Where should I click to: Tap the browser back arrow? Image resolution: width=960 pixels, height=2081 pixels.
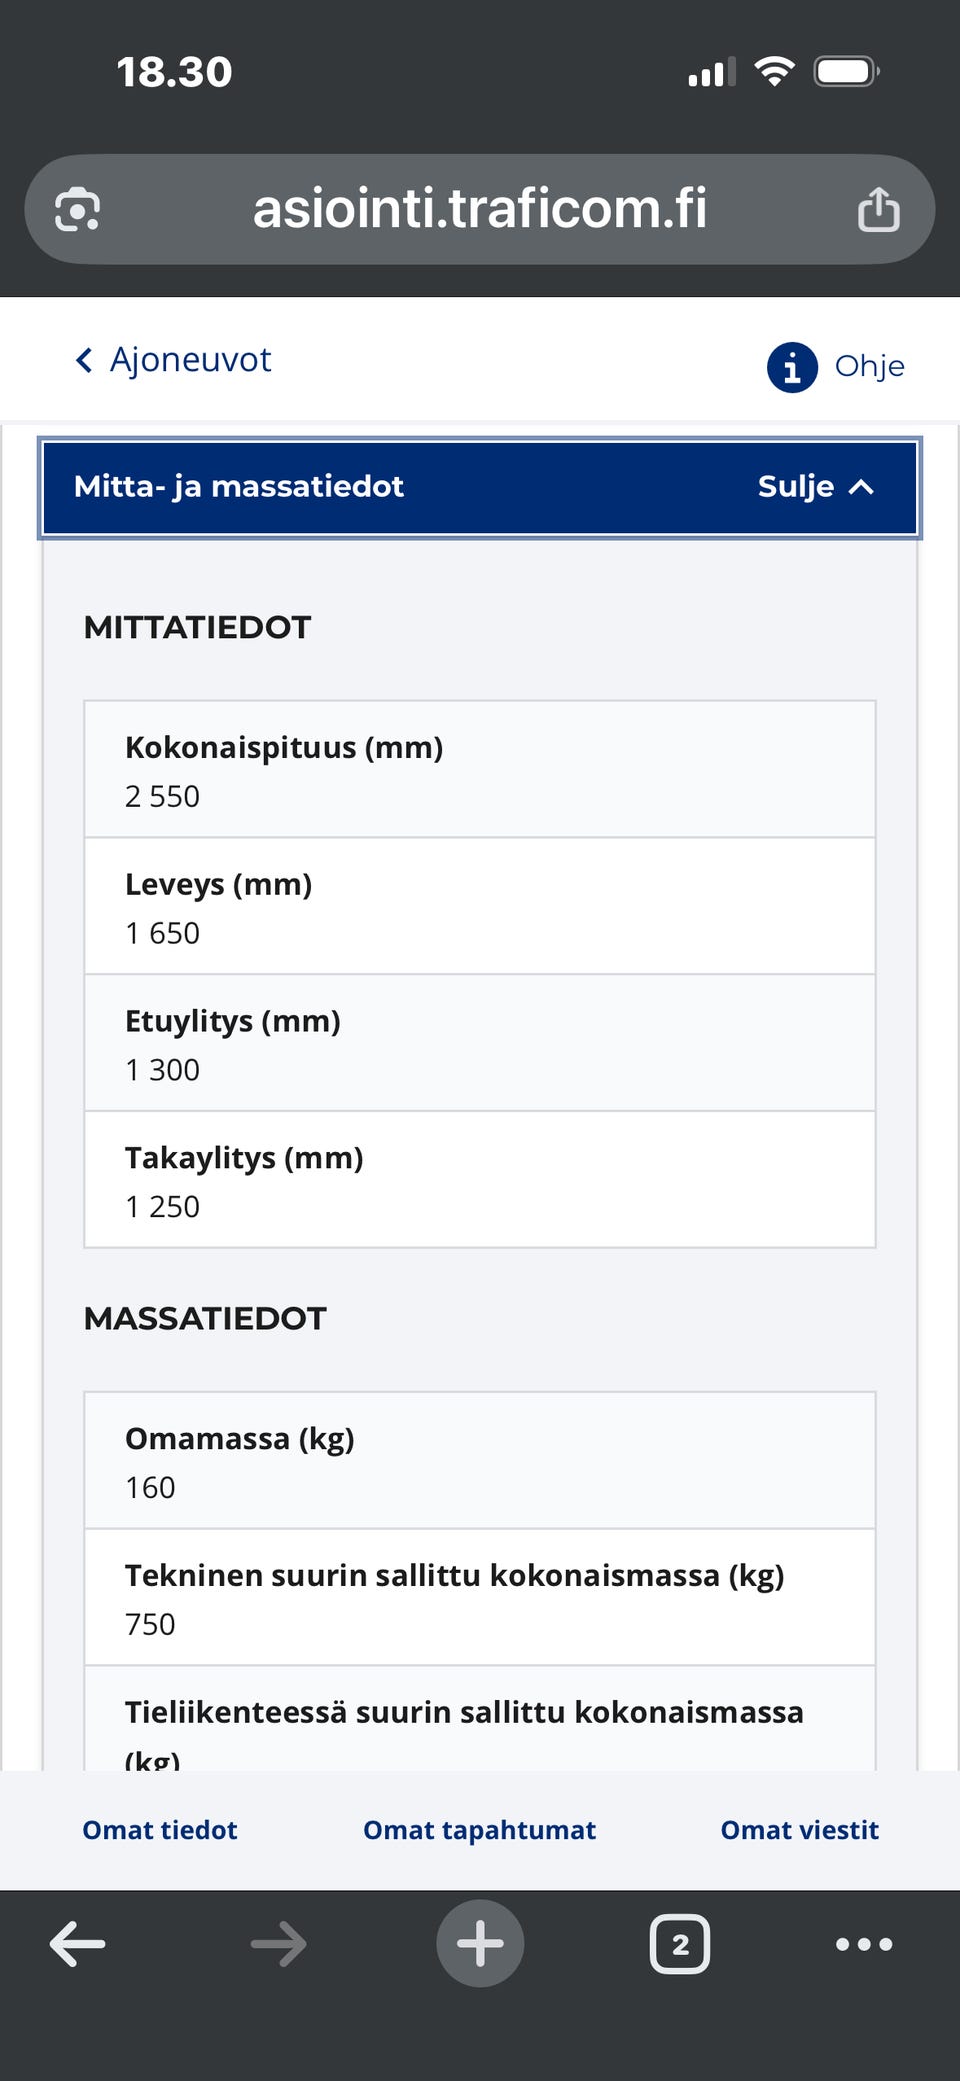tap(78, 1944)
